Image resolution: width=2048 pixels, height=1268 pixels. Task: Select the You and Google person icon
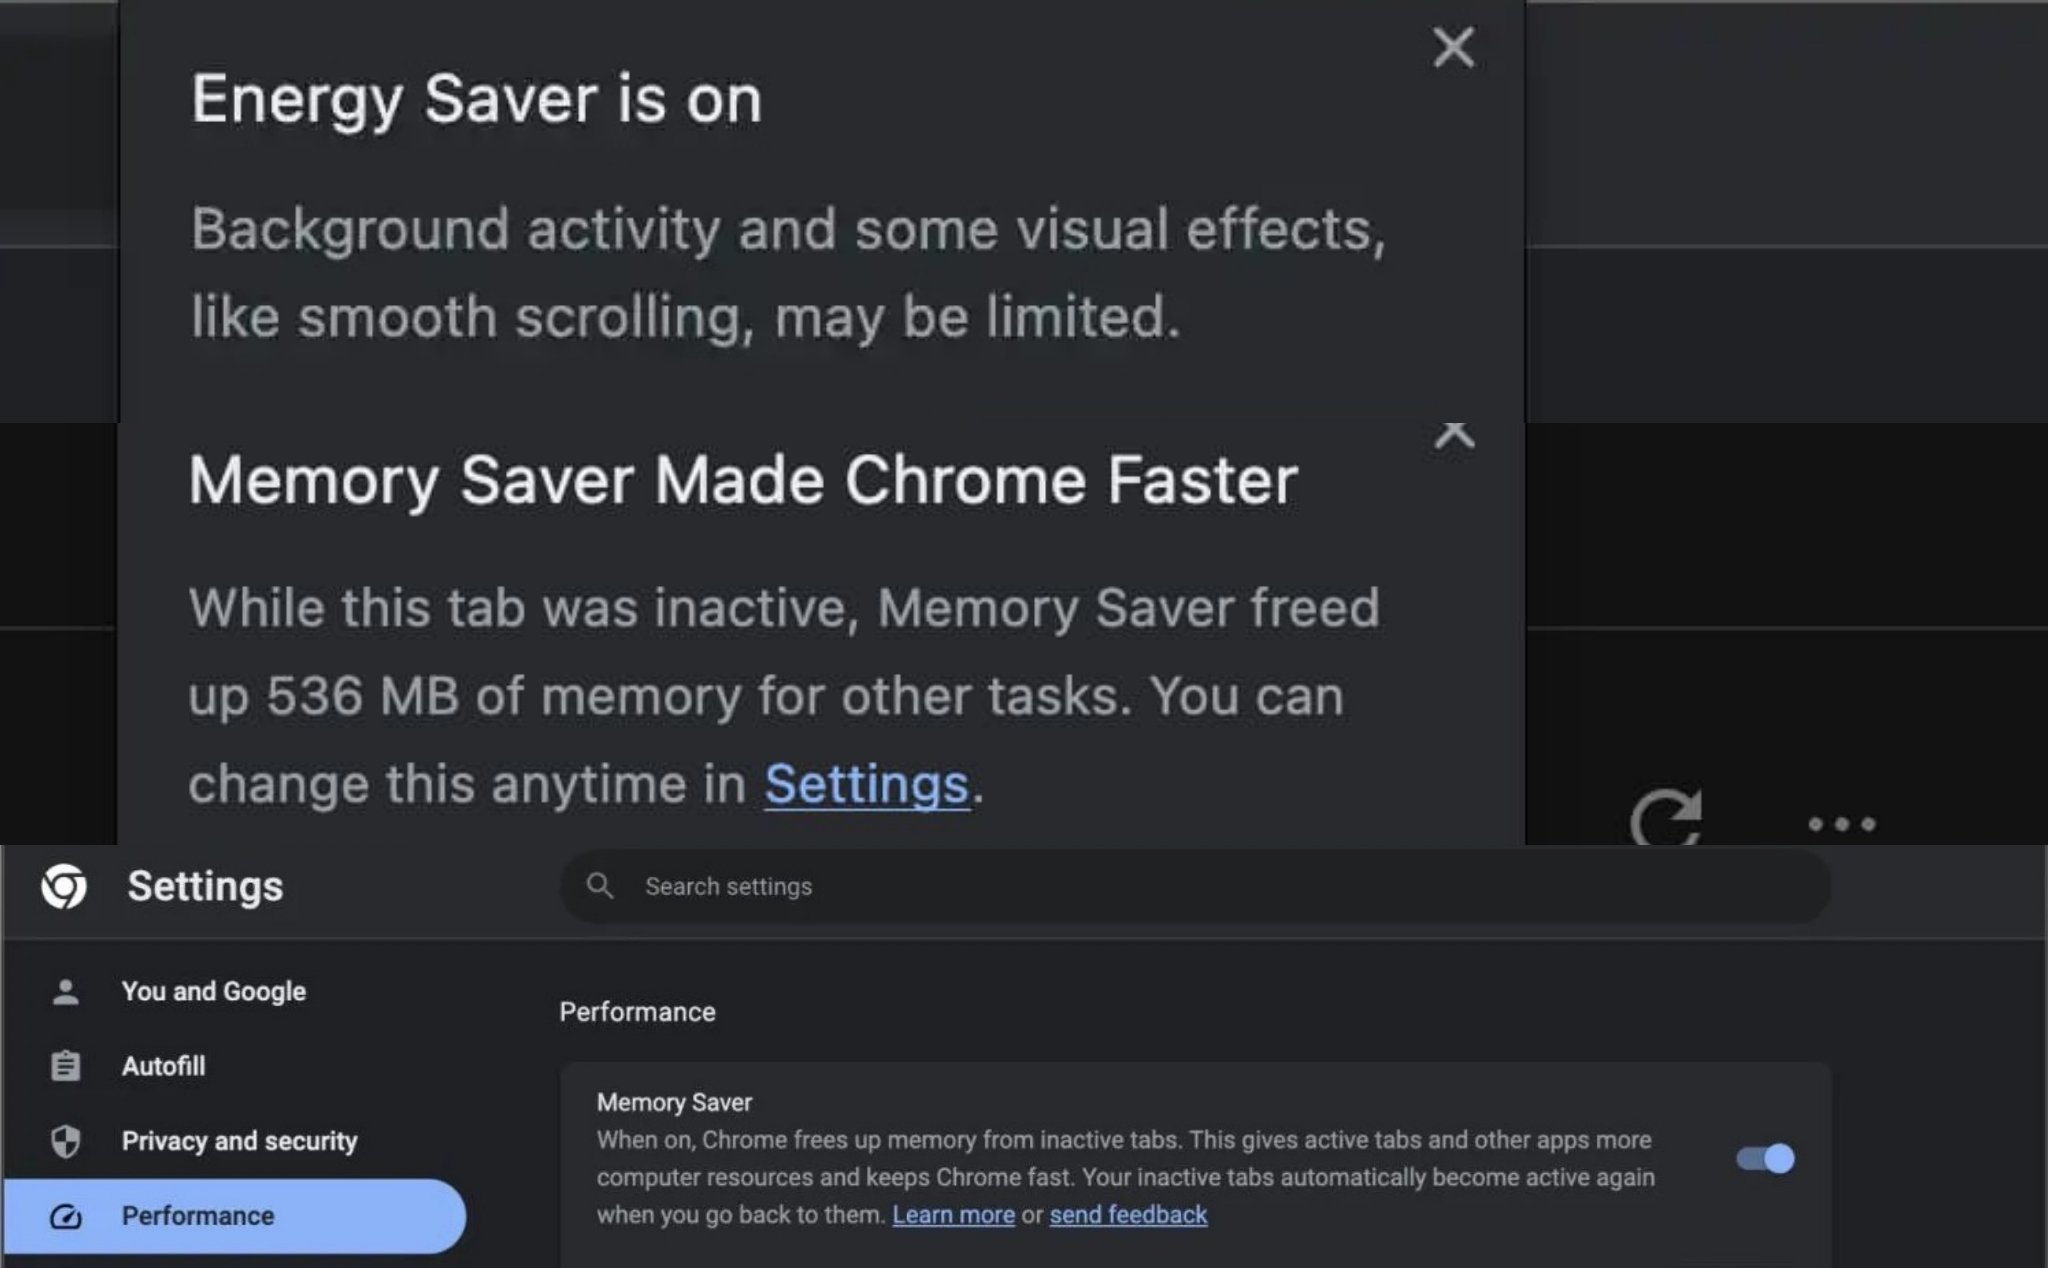tap(66, 991)
